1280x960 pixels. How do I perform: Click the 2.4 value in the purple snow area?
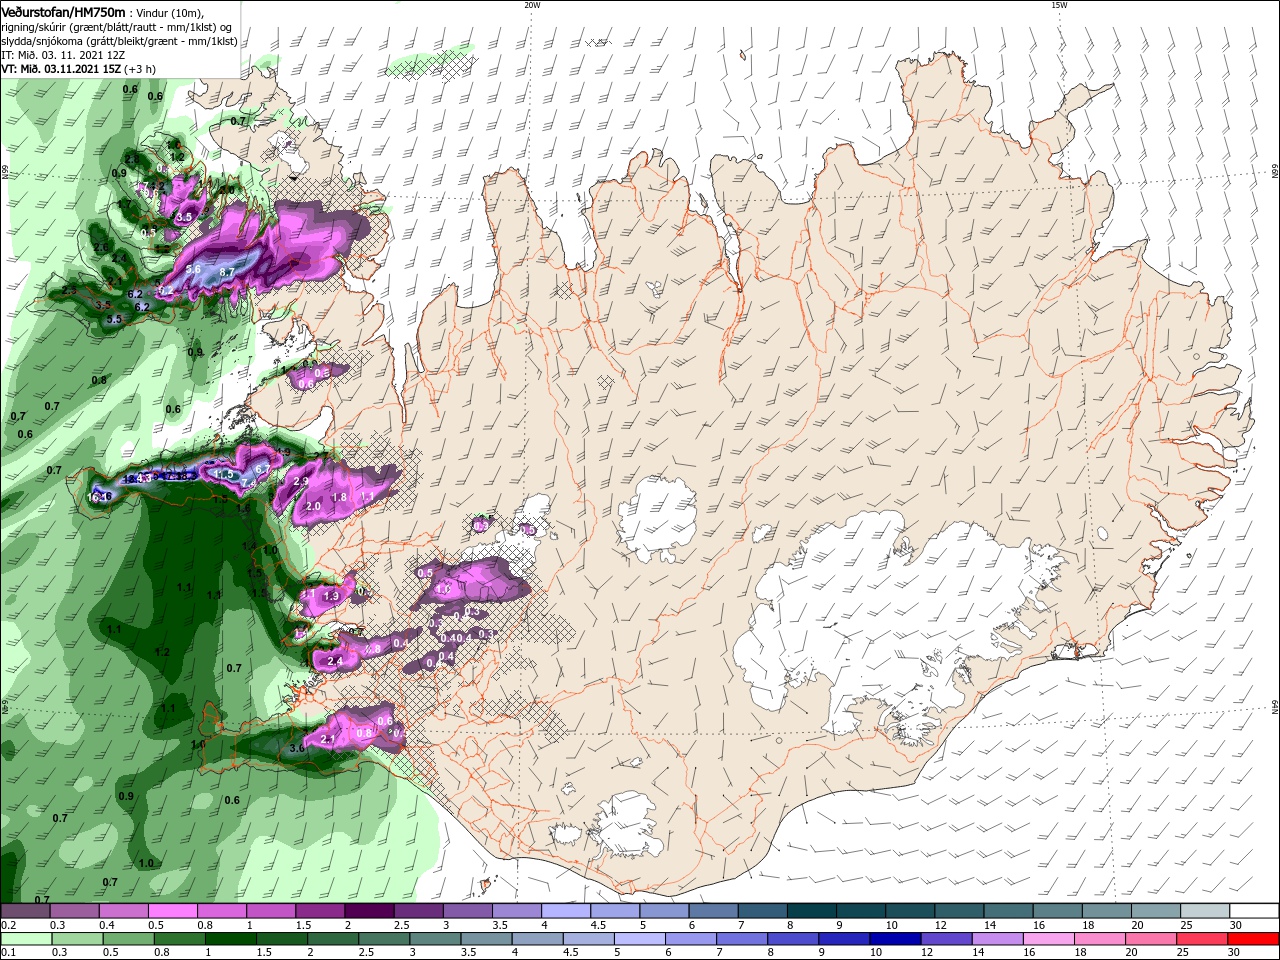pyautogui.click(x=335, y=661)
